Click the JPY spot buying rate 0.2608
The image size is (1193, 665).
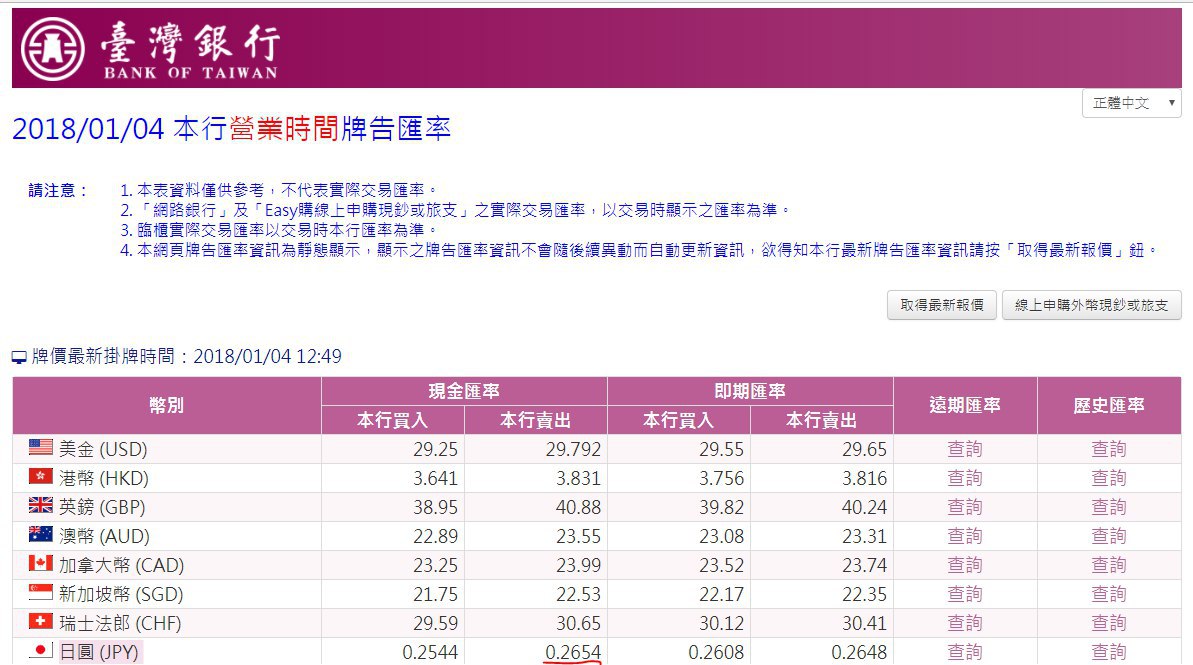716,652
